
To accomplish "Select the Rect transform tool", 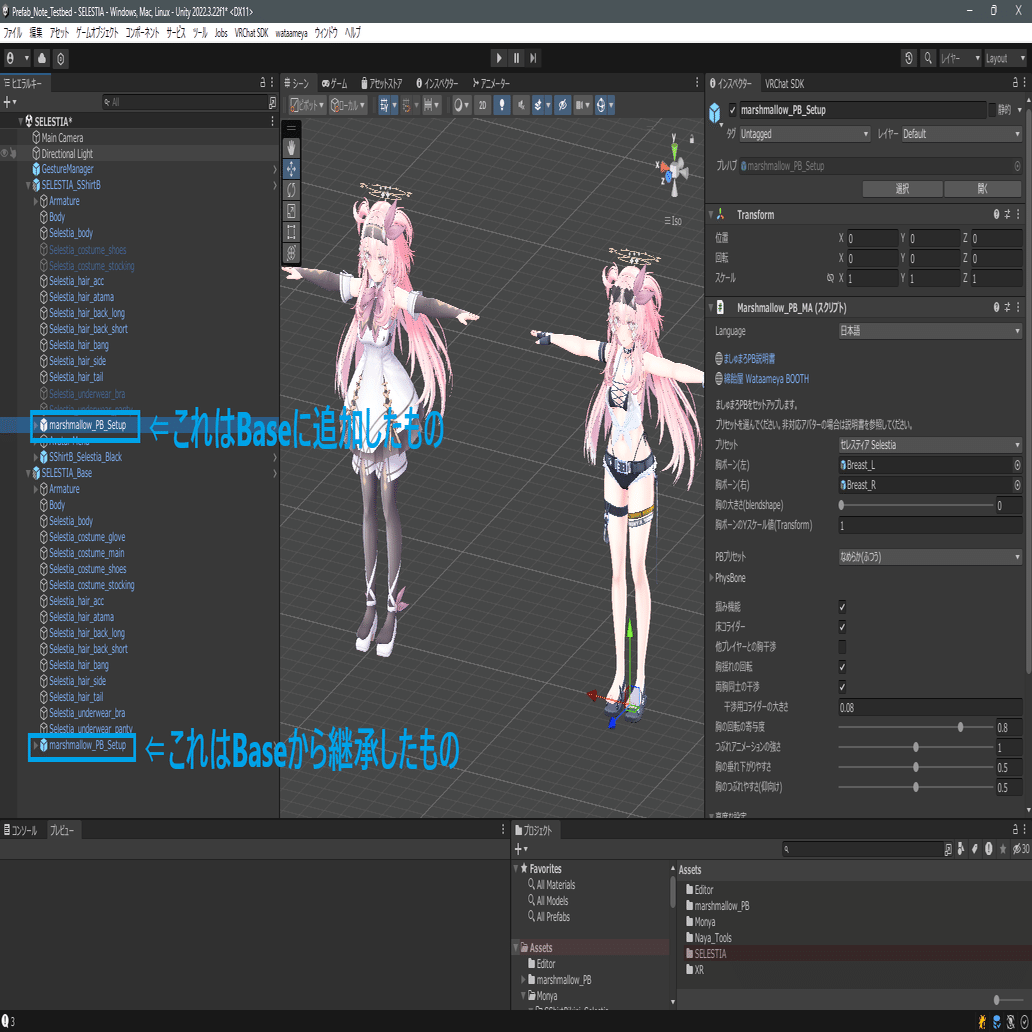I will click(x=292, y=232).
